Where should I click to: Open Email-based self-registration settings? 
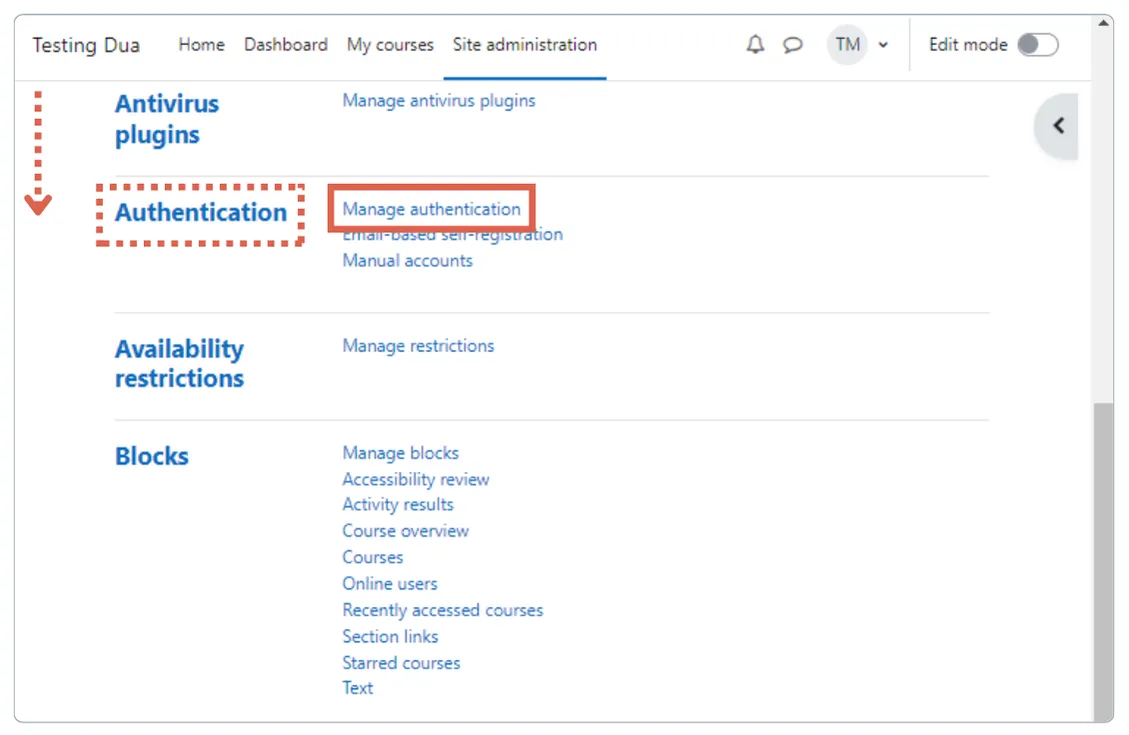coord(452,234)
